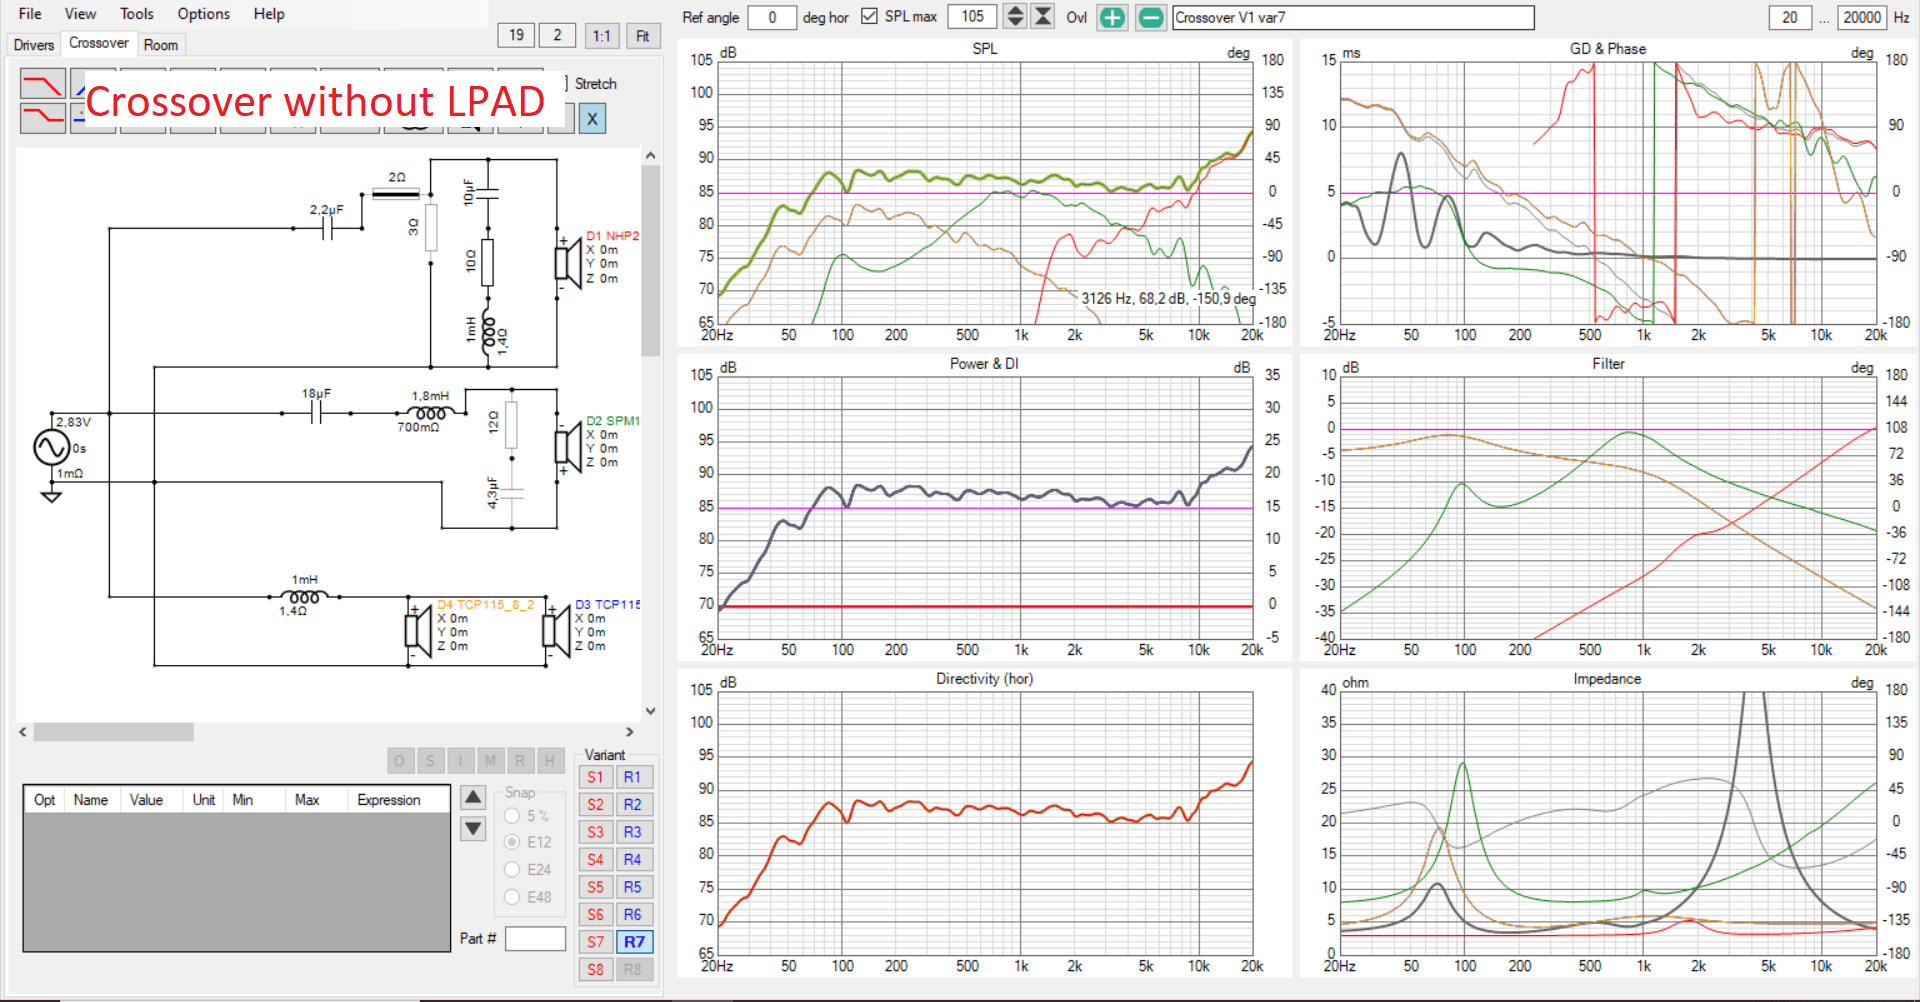Select the 5 % snap radio button

(512, 815)
